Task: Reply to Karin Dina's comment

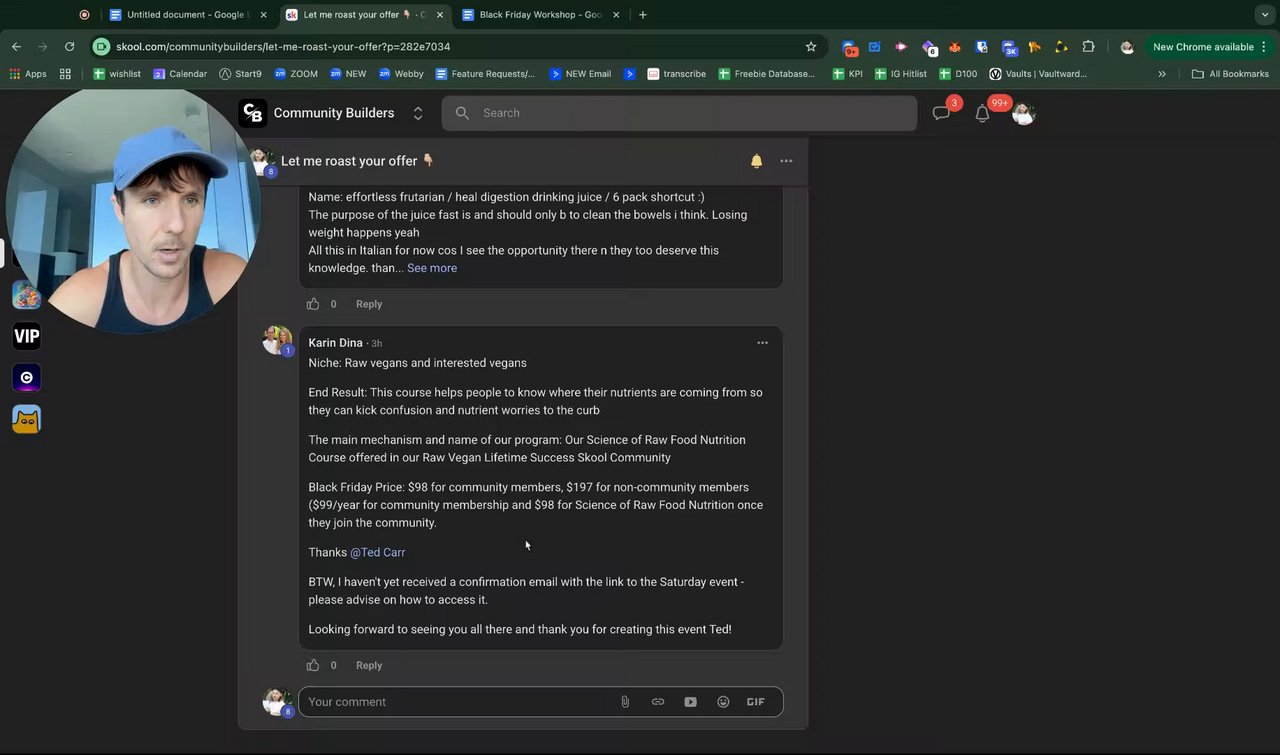Action: coord(369,665)
